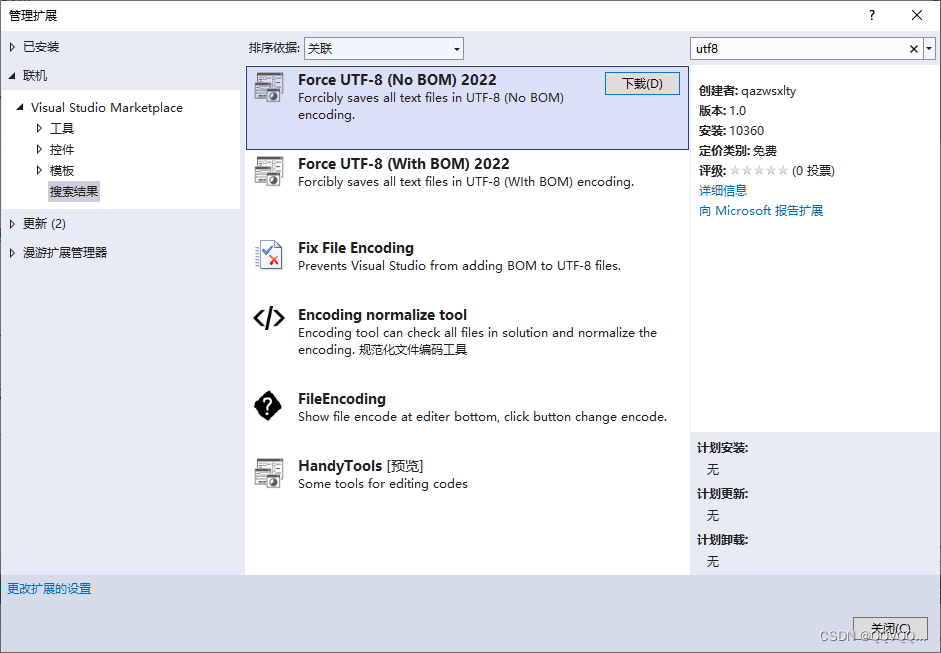Click 'Some tools for editing codes' description

[383, 484]
